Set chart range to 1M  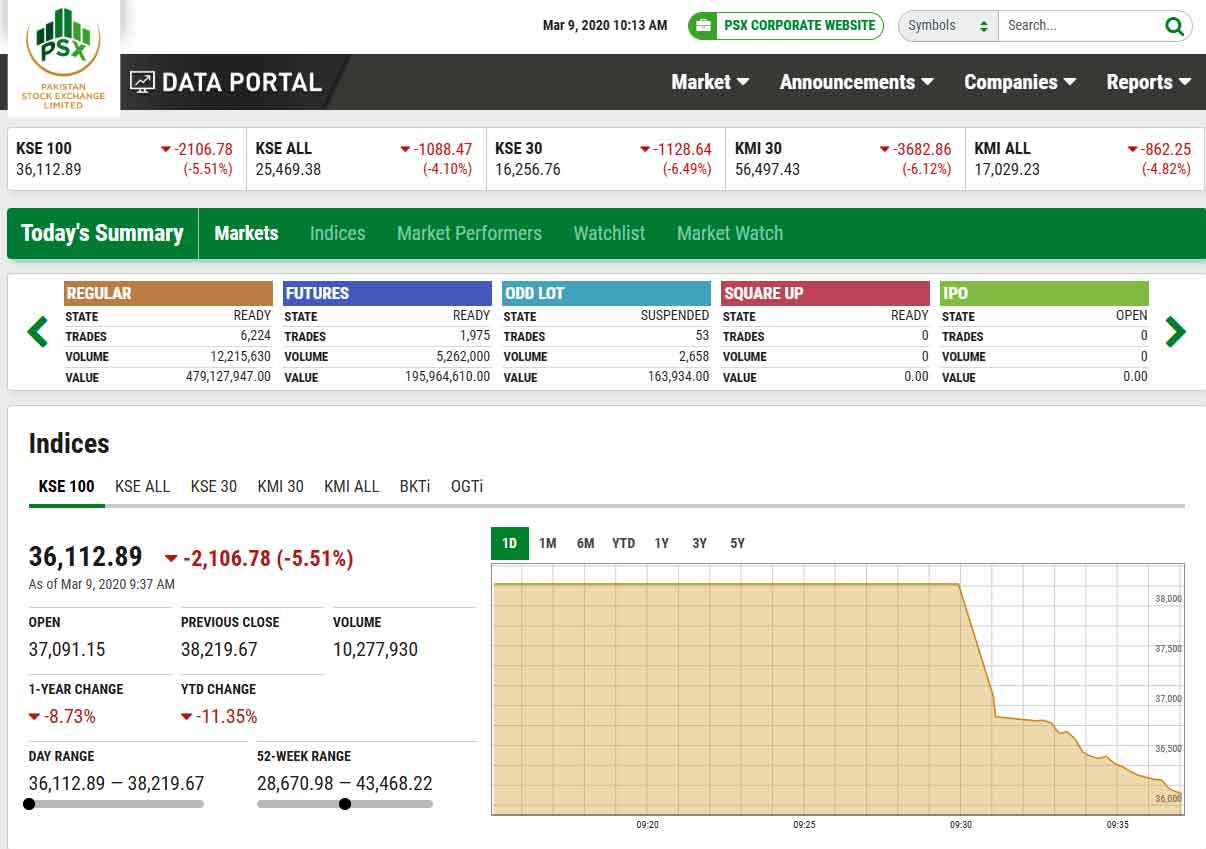(547, 543)
